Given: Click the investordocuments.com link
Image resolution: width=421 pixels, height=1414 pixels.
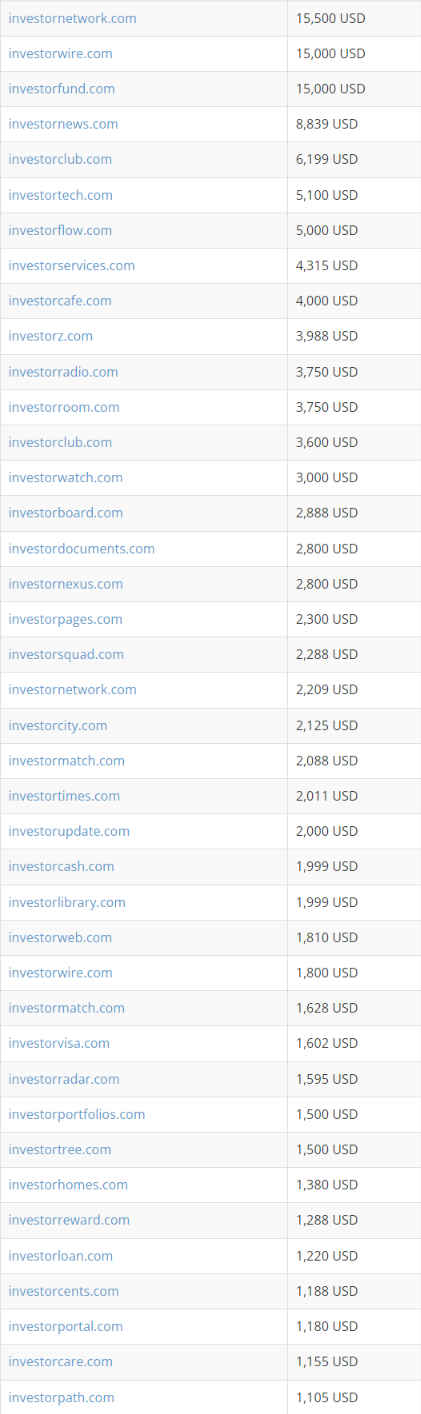Looking at the screenshot, I should tap(81, 549).
